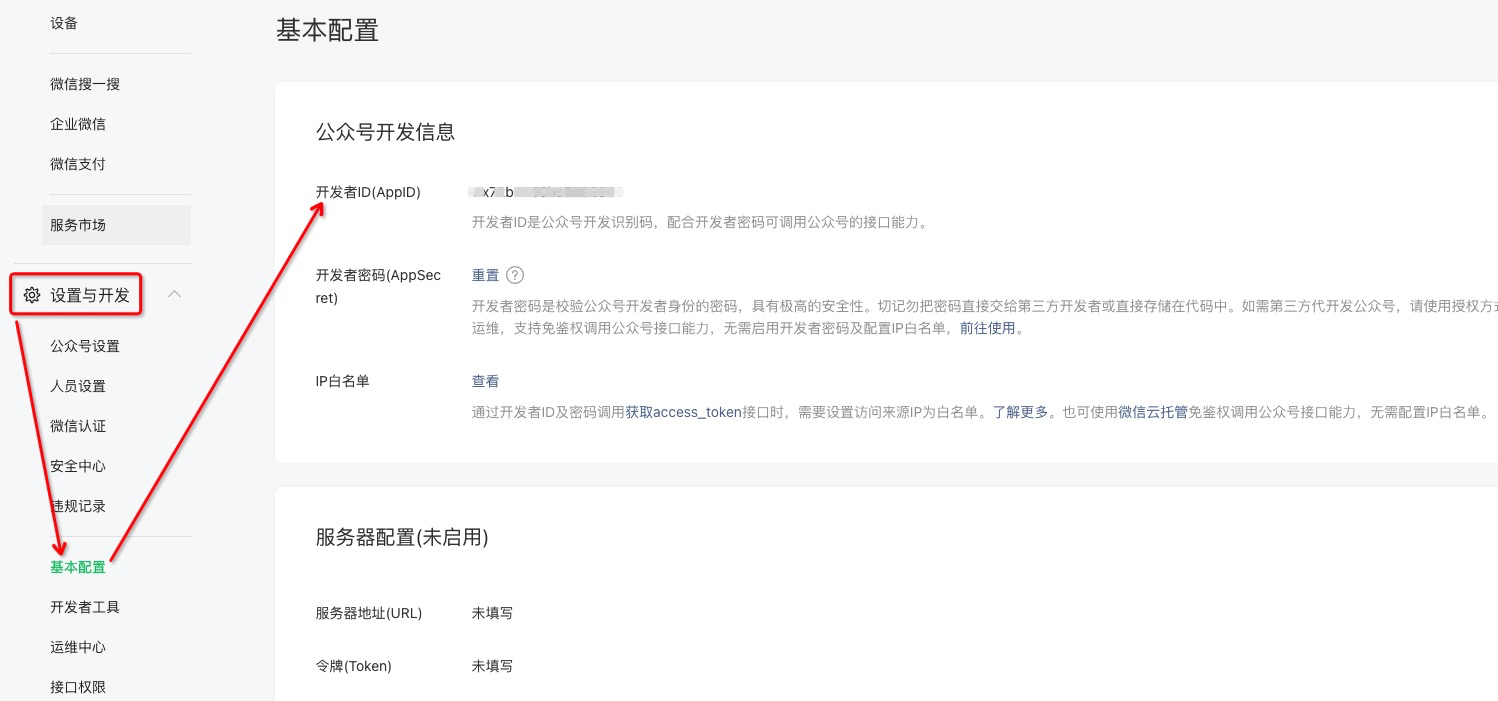Open 公众号设置 page
The image size is (1498, 701).
85,346
